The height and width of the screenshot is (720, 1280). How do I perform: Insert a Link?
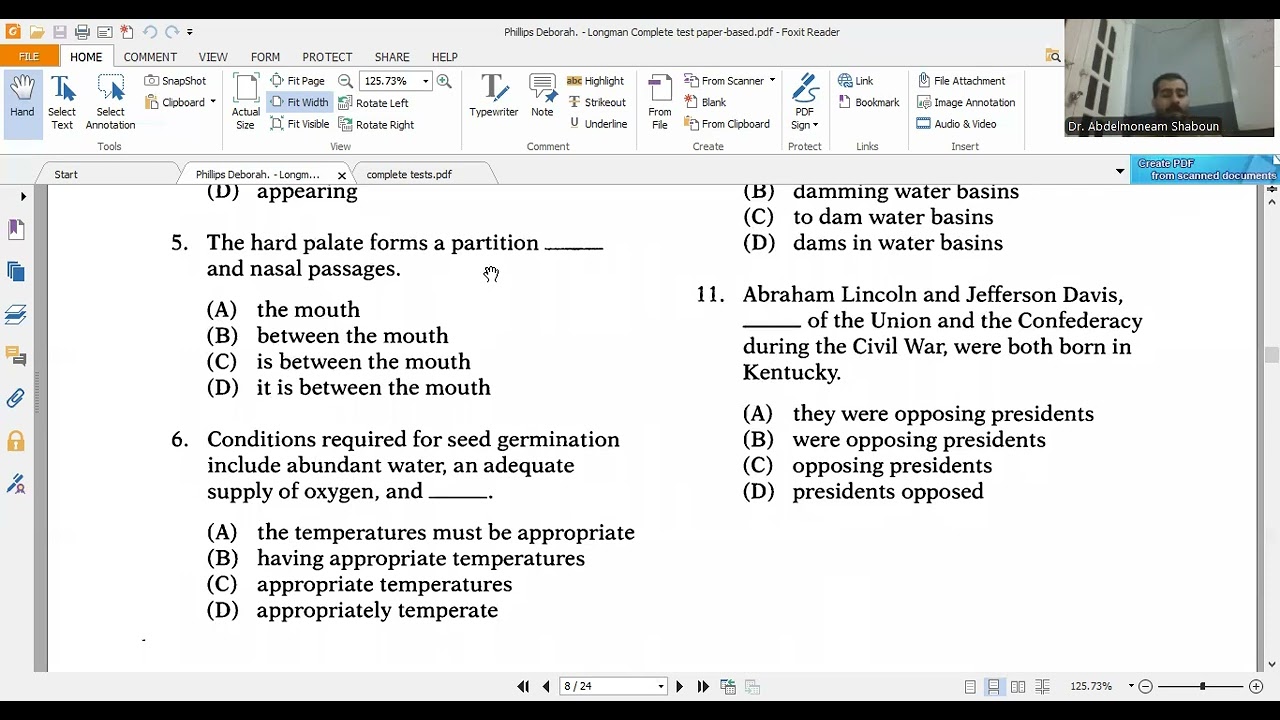855,81
